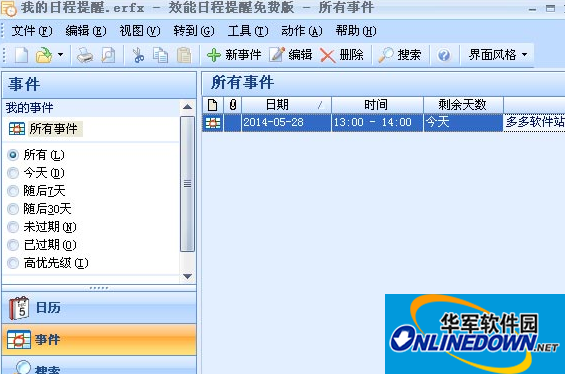This screenshot has height=374, width=565.
Task: Click the 编辑 edit toolbar button
Action: [x=290, y=55]
